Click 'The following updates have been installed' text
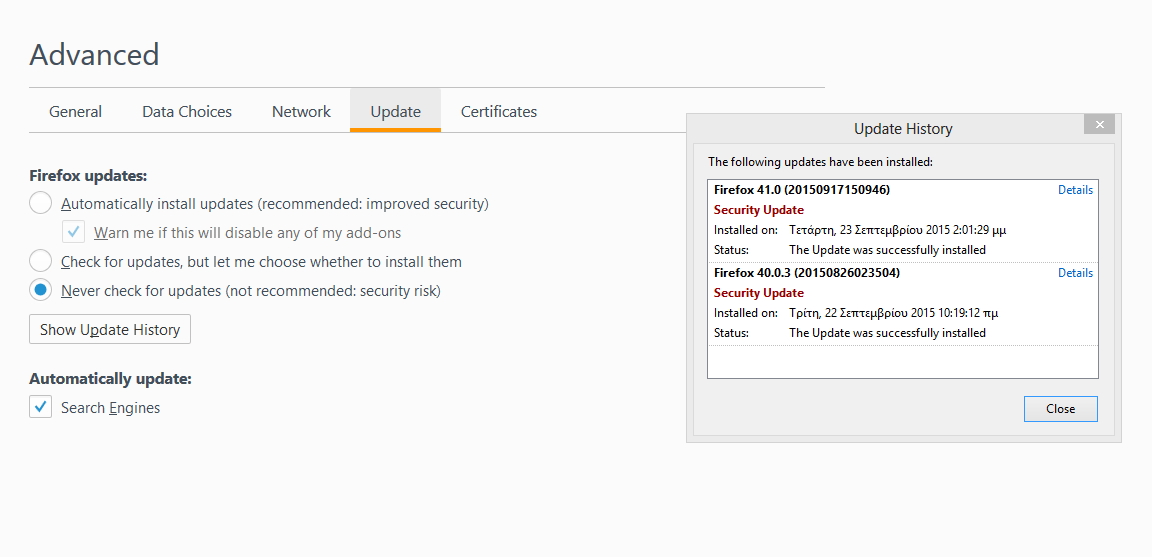 pyautogui.click(x=820, y=162)
